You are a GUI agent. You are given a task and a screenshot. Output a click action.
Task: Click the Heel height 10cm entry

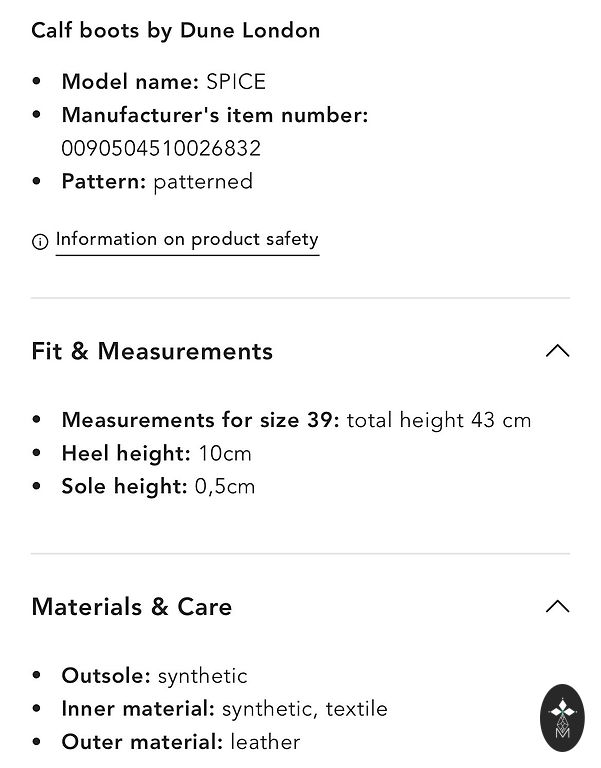(x=157, y=453)
